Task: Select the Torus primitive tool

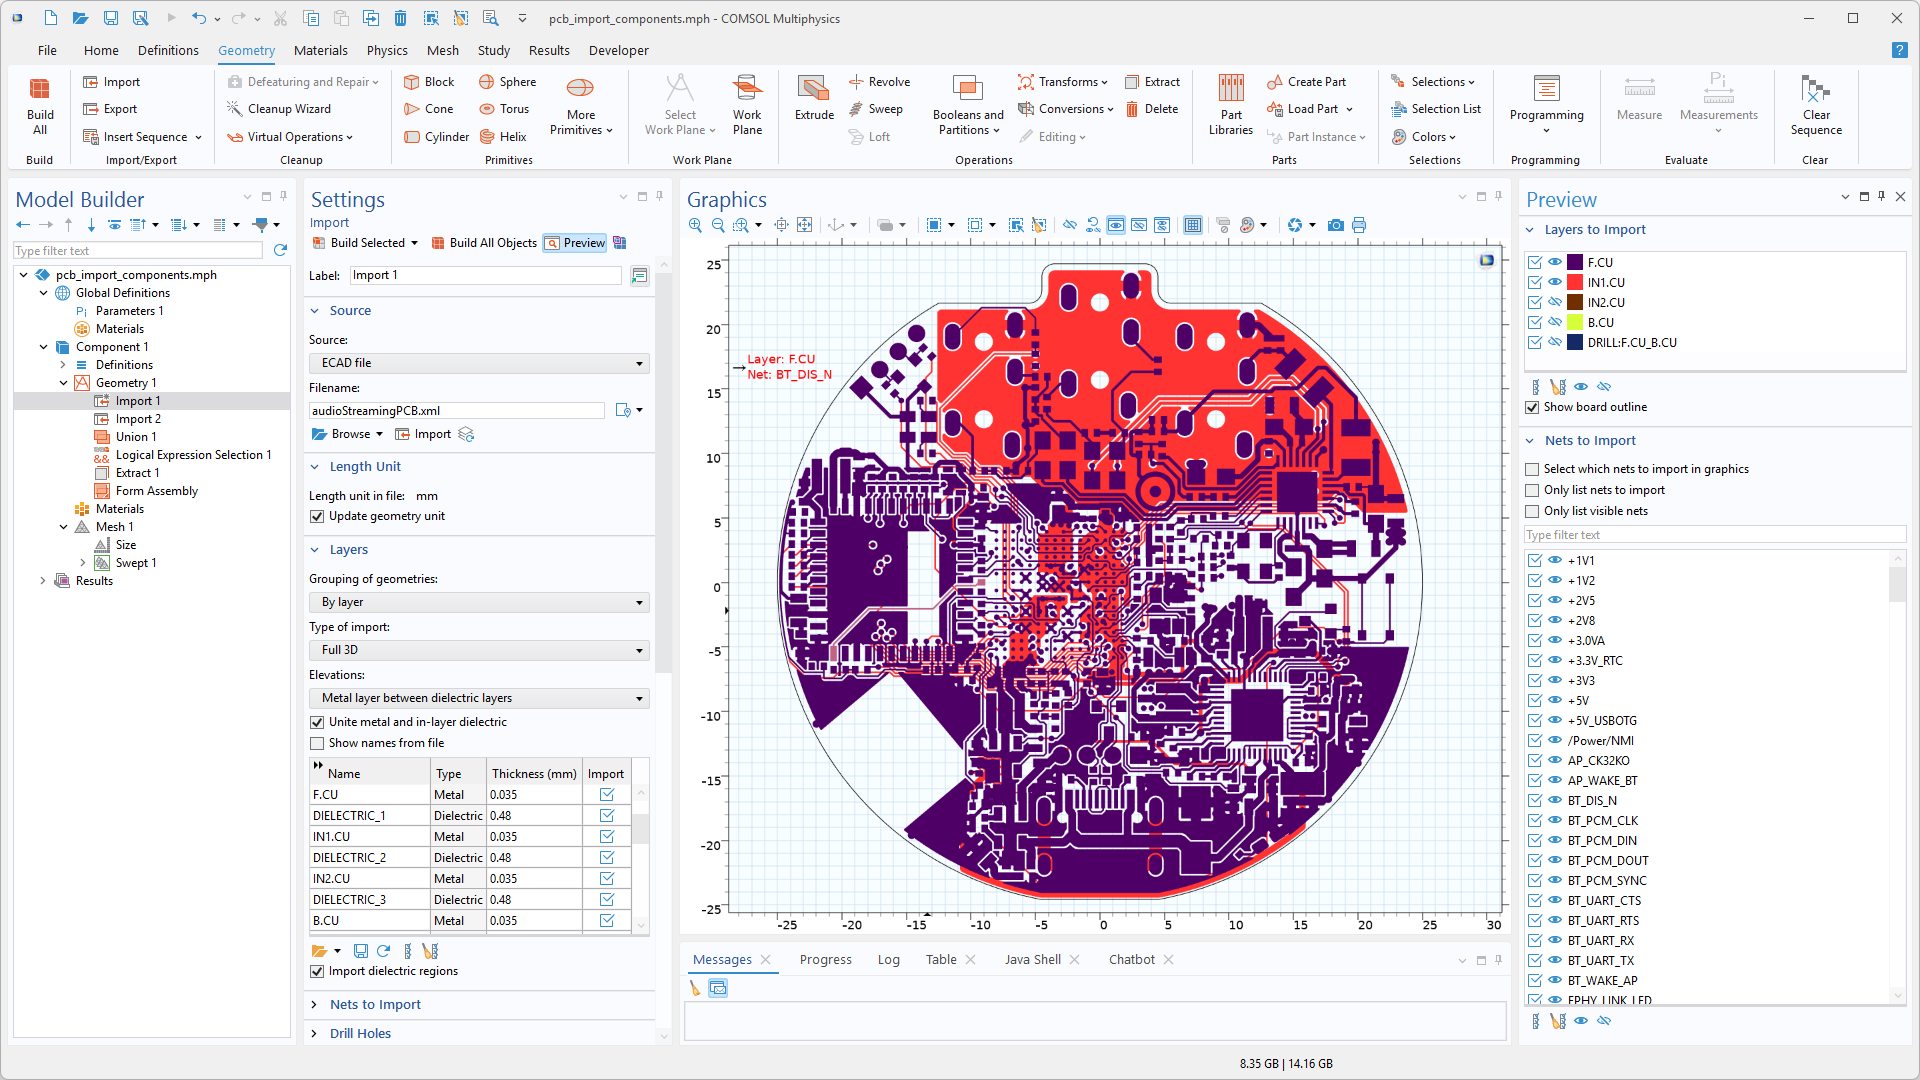Action: 504,109
